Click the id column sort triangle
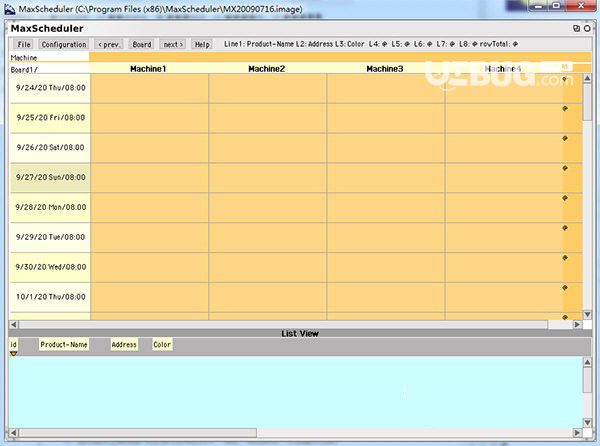This screenshot has width=600, height=446. (x=13, y=354)
